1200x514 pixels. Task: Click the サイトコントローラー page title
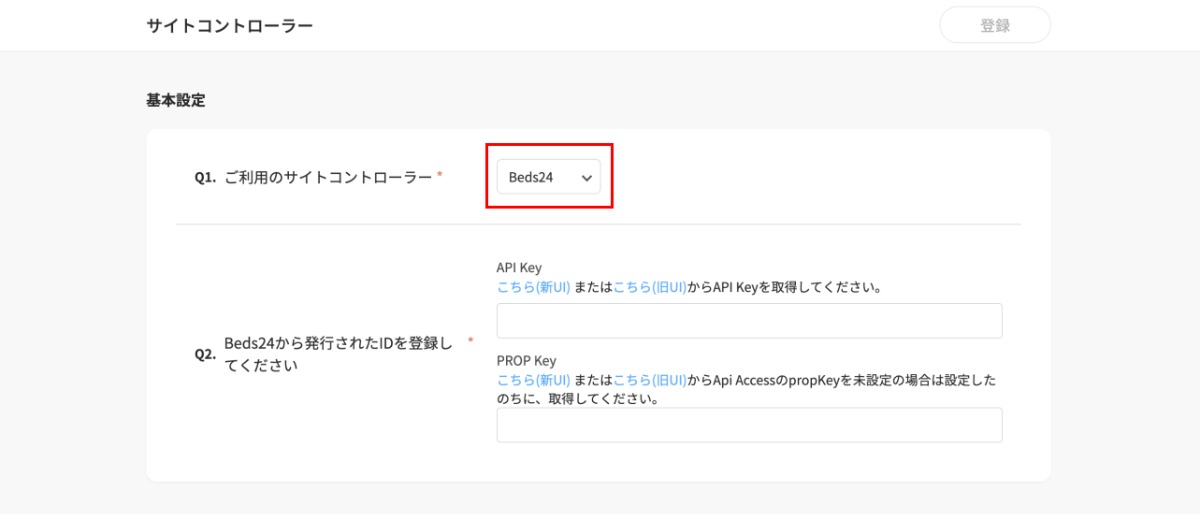[x=230, y=25]
